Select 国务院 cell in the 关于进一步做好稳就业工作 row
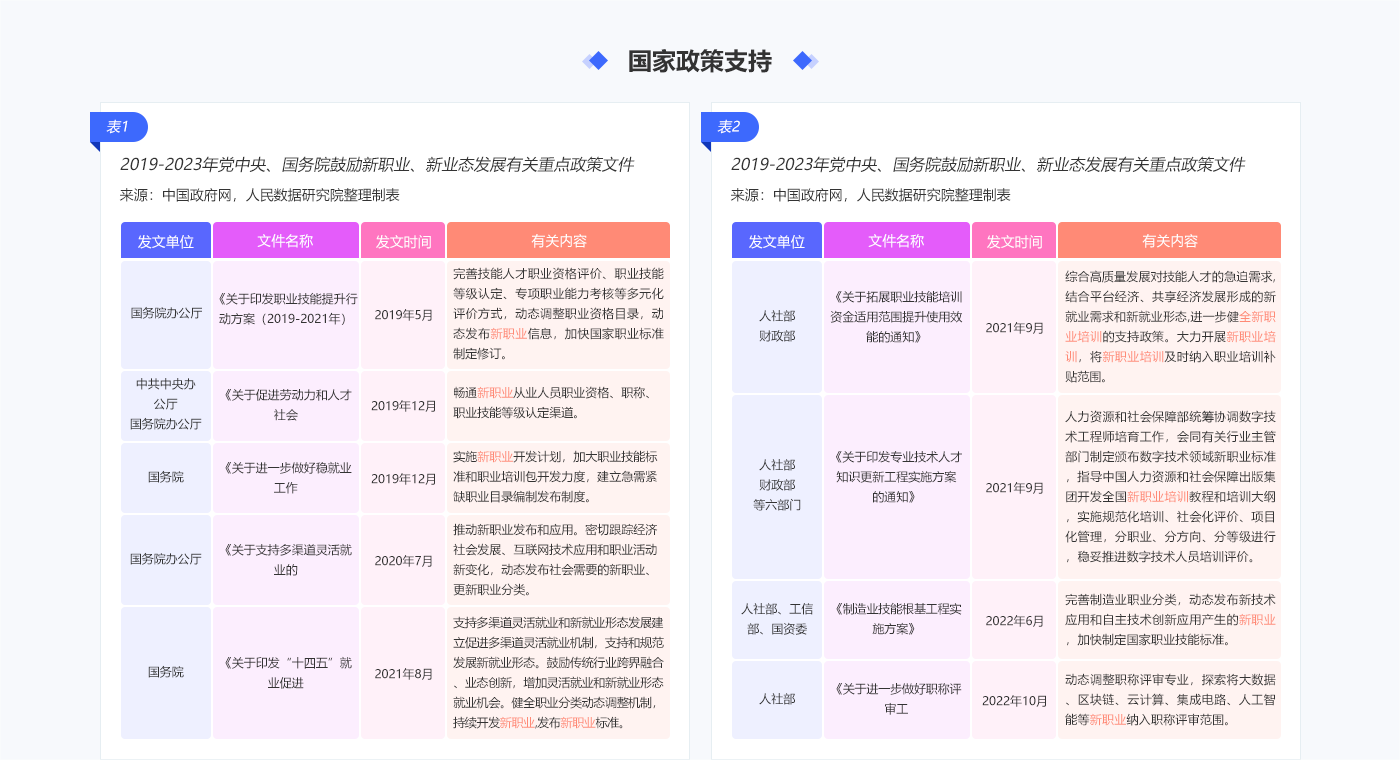 (166, 478)
